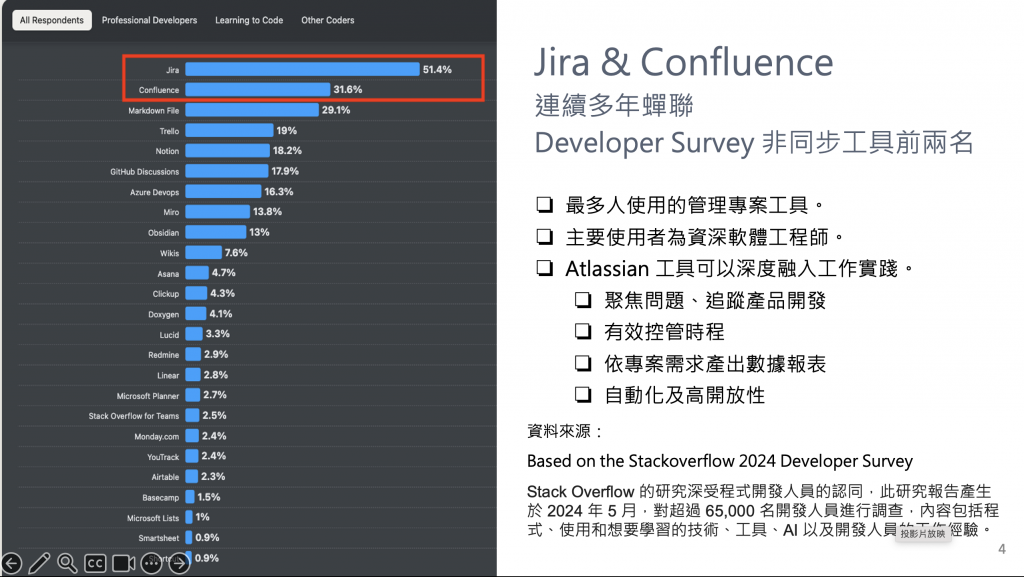The height and width of the screenshot is (577, 1024).
Task: Click the Stack Overflow for Teams label
Action: [x=134, y=416]
